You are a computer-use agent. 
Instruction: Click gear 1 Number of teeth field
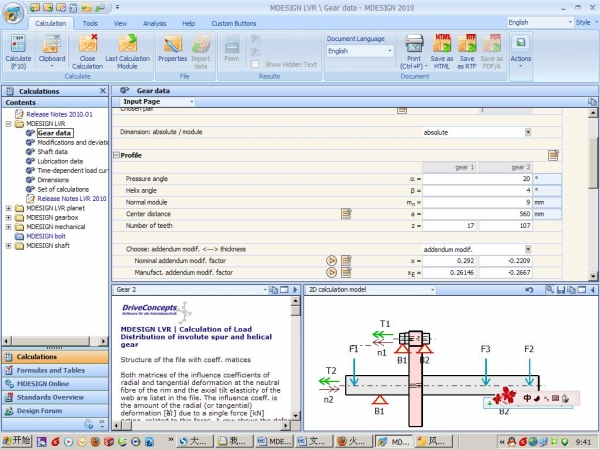click(x=449, y=225)
